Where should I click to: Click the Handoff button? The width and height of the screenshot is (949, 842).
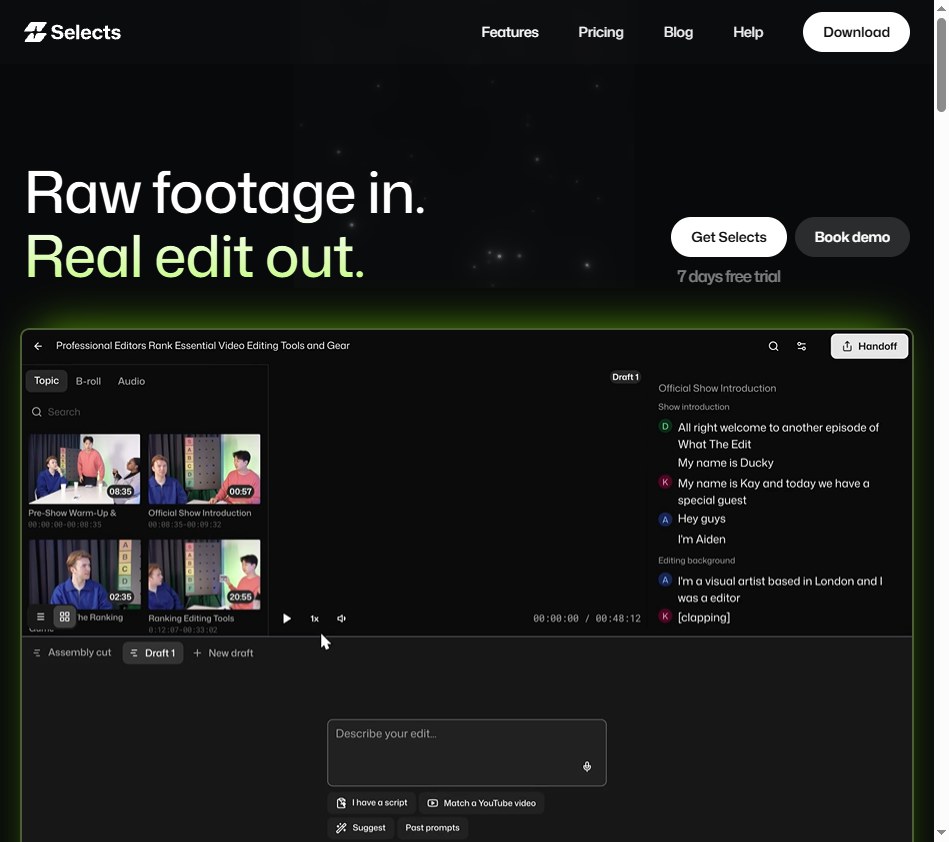click(869, 346)
